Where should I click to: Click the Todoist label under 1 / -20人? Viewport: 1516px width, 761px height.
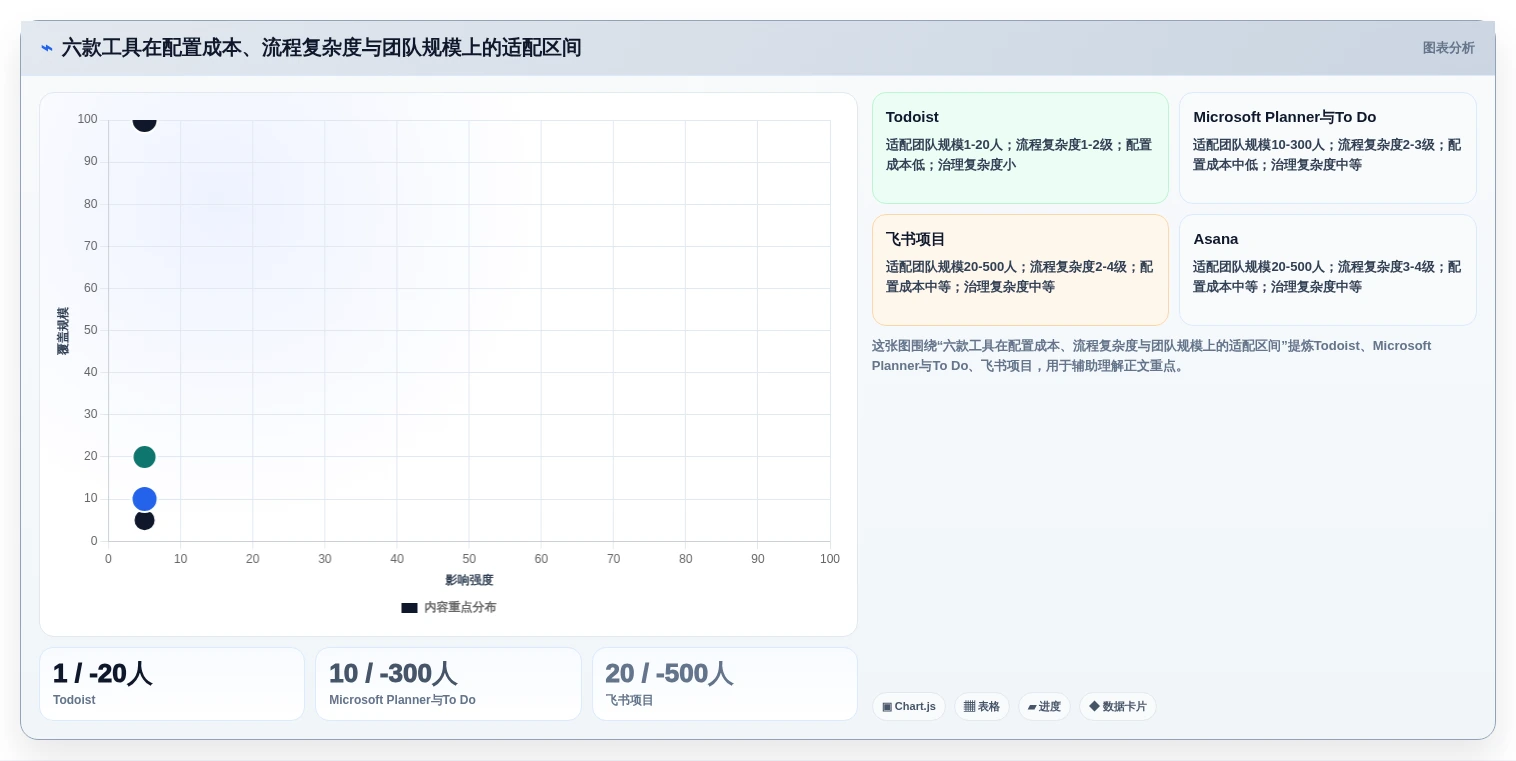click(x=74, y=700)
